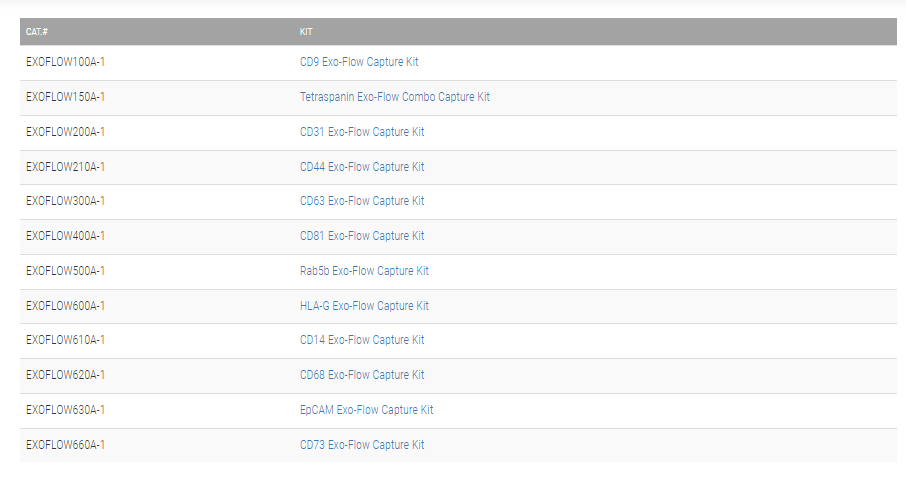Select the EXOFLOW630A-1 catalog cell
The image size is (906, 477).
click(65, 410)
